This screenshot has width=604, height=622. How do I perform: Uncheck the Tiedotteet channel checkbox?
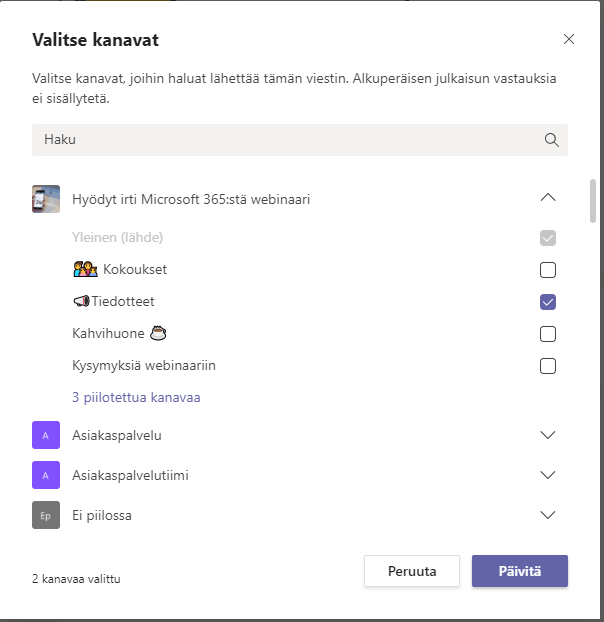pyautogui.click(x=547, y=302)
